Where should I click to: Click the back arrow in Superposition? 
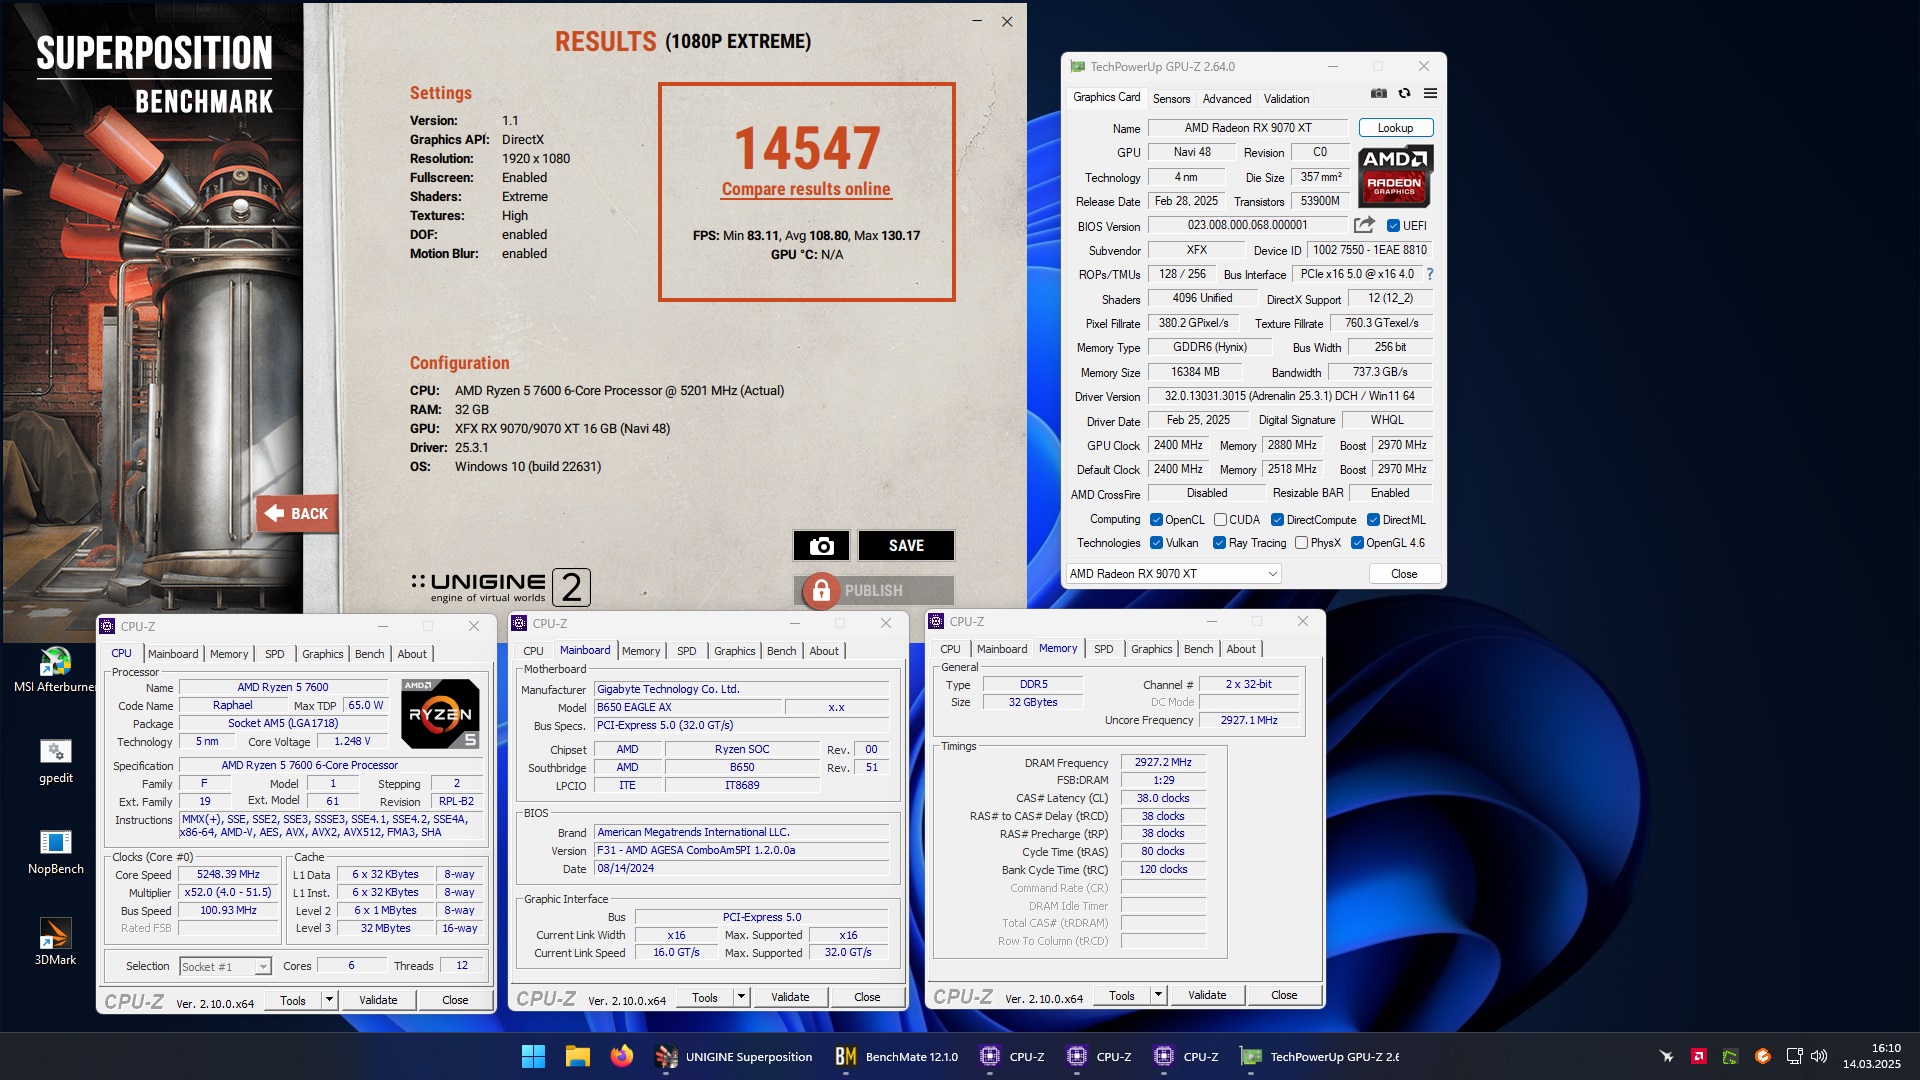pyautogui.click(x=274, y=513)
